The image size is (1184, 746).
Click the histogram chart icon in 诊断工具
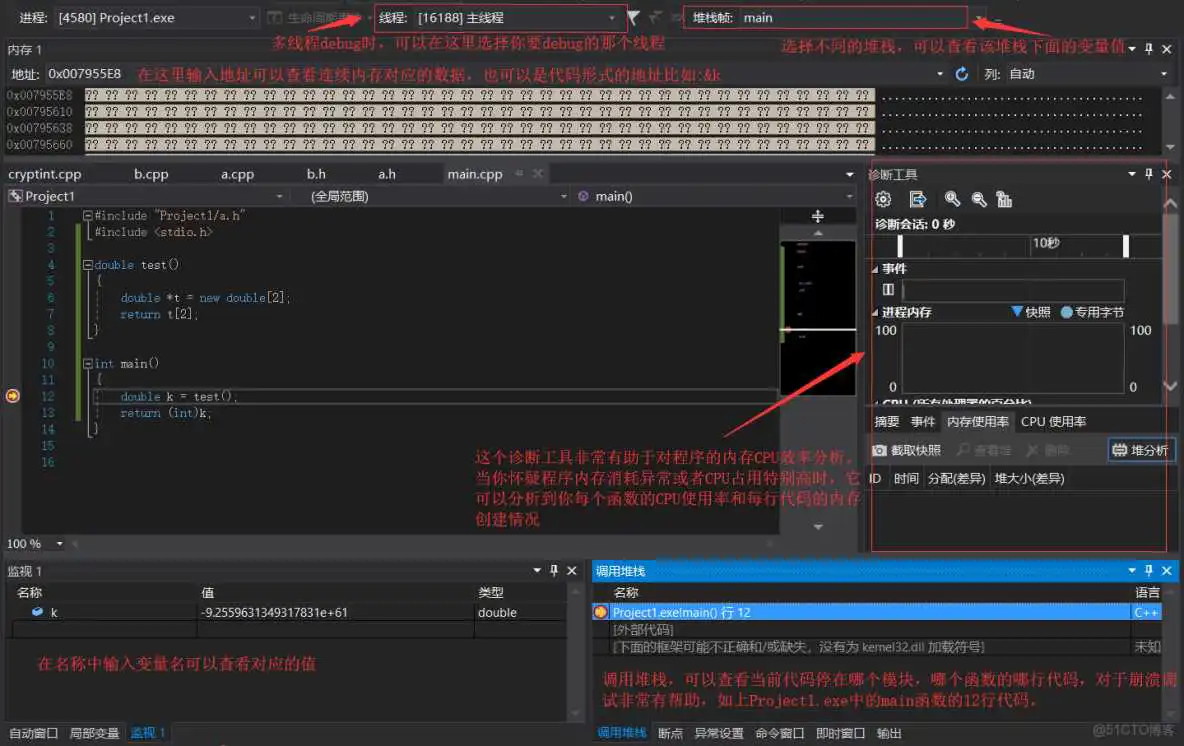[1003, 199]
